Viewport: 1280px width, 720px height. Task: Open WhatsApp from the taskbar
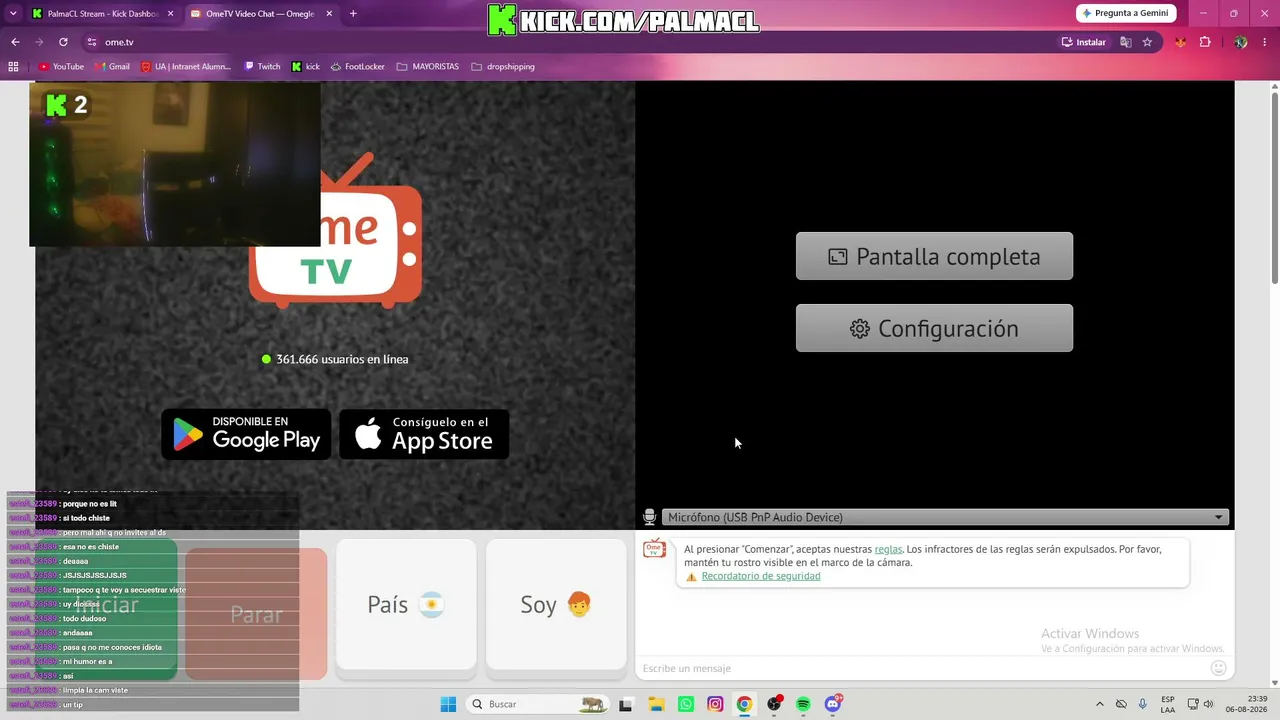686,704
